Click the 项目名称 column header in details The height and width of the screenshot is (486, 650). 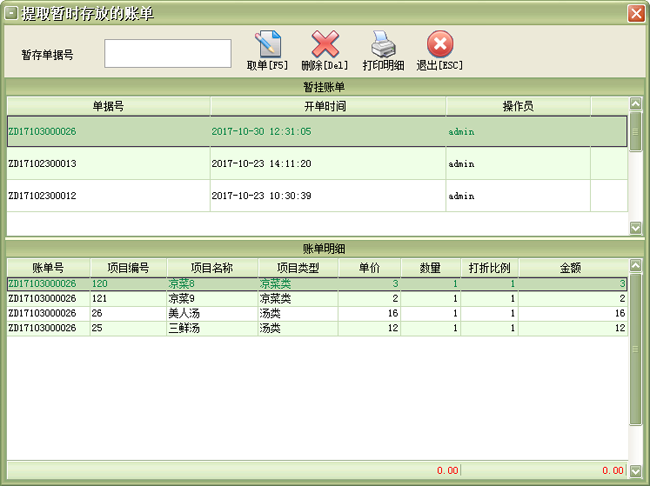tap(212, 268)
